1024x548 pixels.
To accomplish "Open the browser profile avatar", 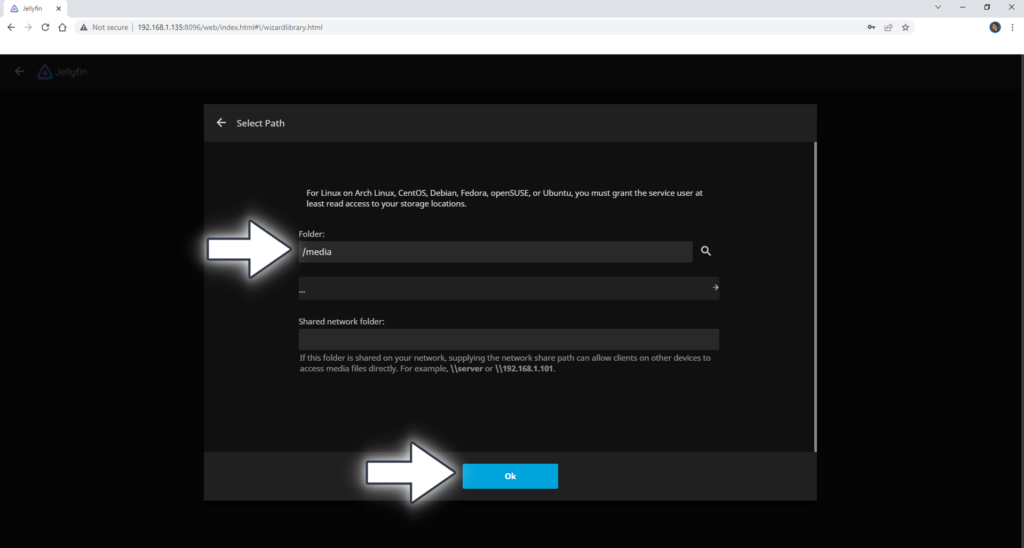I will pyautogui.click(x=995, y=27).
